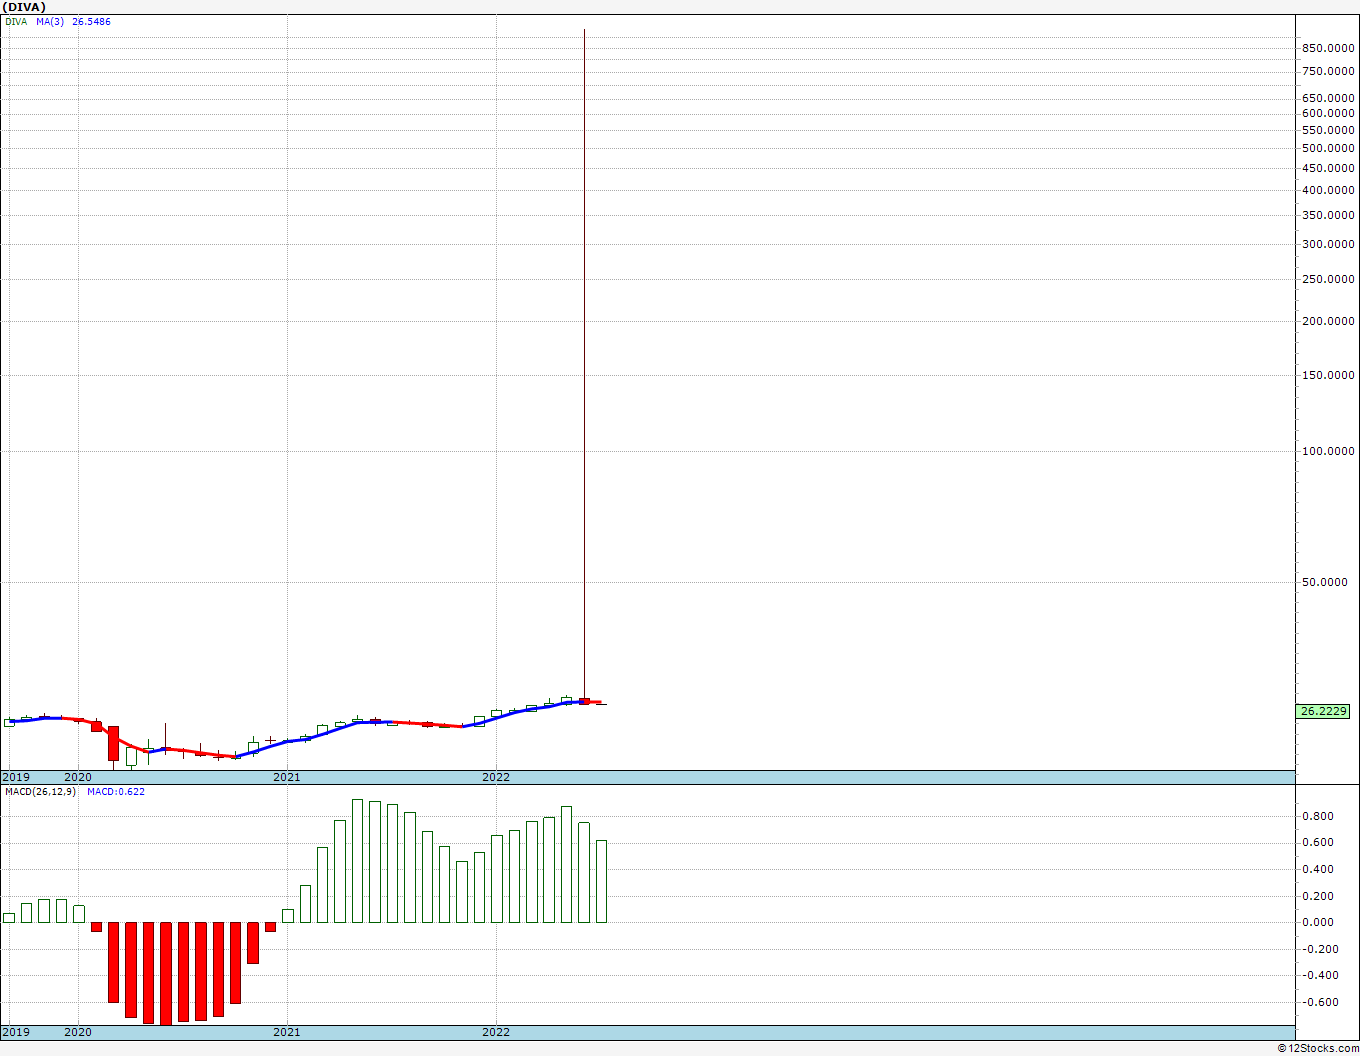The image size is (1360, 1056).
Task: Click 2019 on the price chart time axis
Action: (16, 777)
